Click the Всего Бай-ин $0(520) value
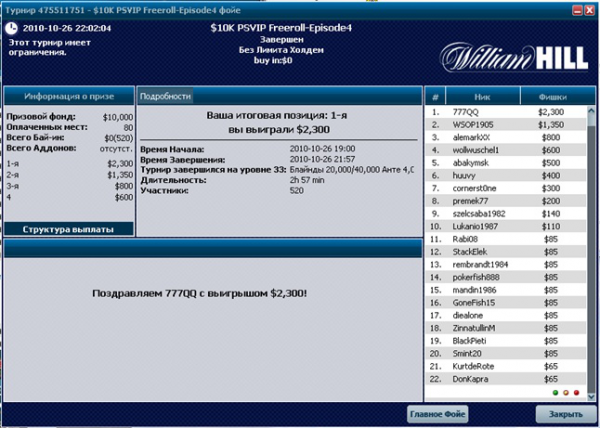600x428 pixels. 119,138
